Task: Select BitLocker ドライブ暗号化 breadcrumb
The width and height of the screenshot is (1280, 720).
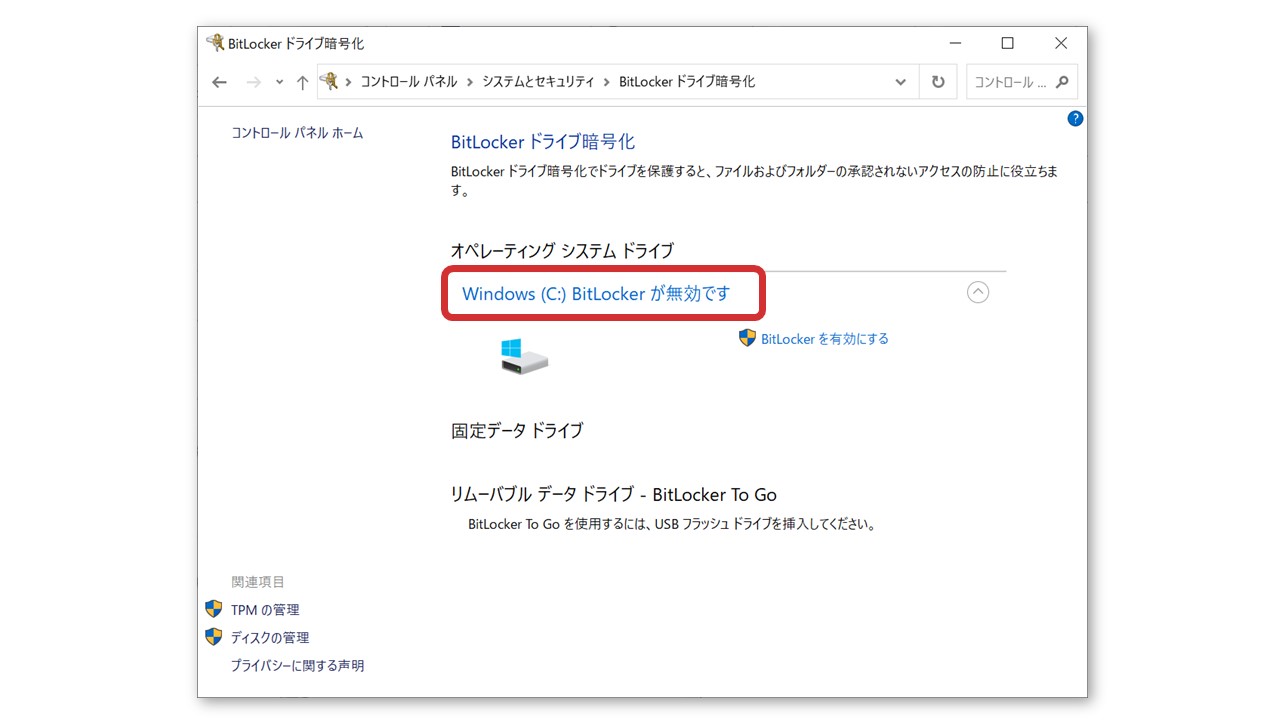Action: [687, 82]
